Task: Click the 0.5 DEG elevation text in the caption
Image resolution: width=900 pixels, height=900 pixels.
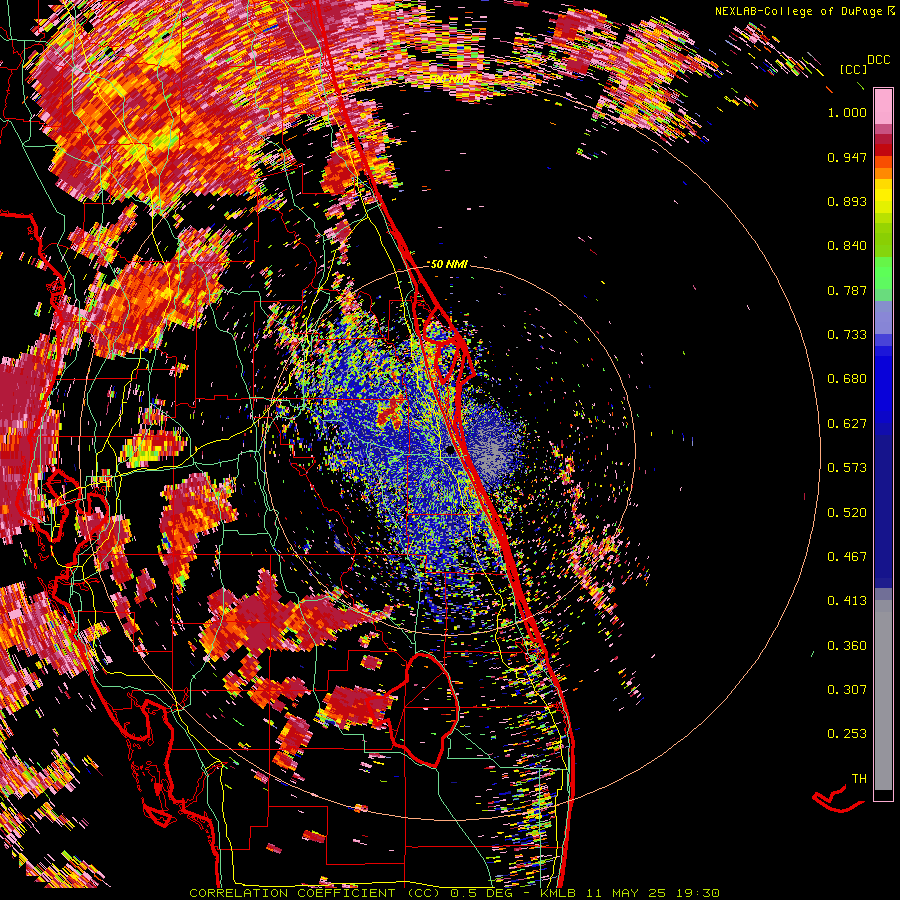Action: [481, 893]
